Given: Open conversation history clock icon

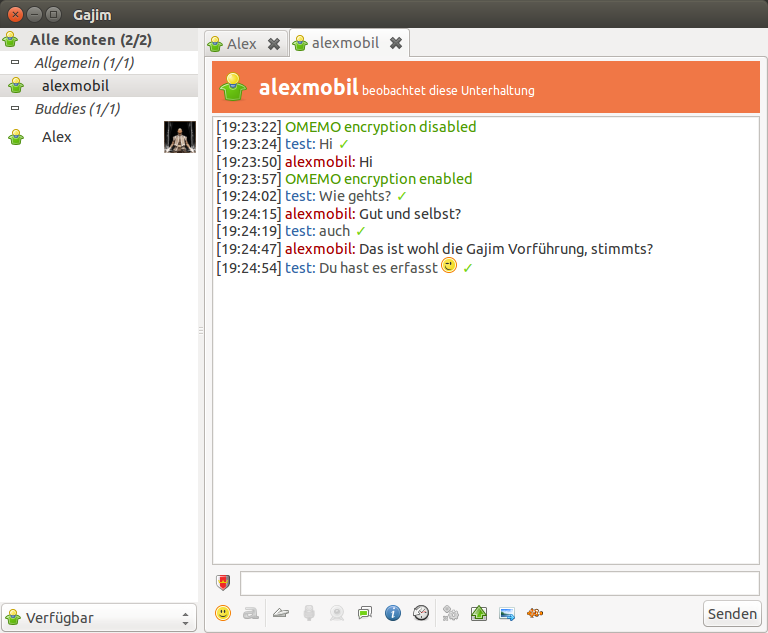Looking at the screenshot, I should coord(421,613).
